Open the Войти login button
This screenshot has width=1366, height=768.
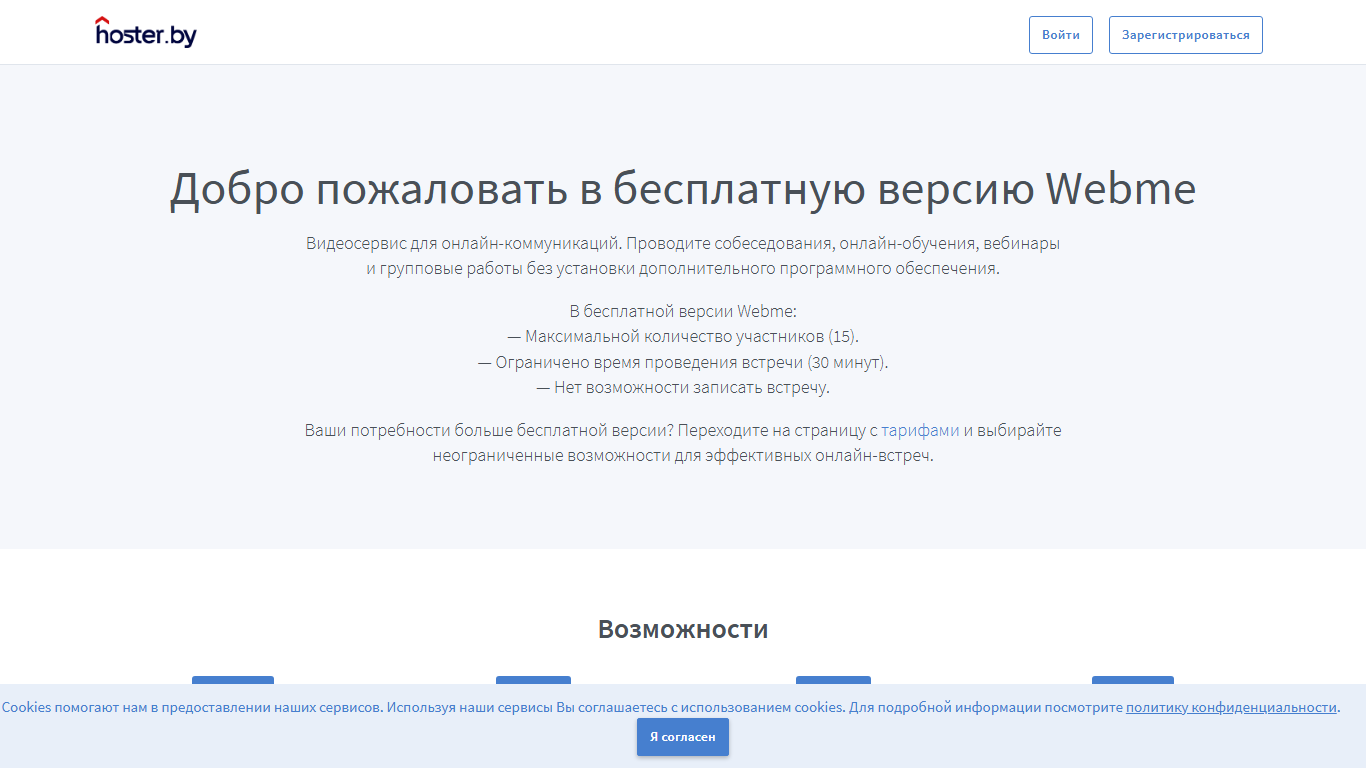tap(1061, 35)
